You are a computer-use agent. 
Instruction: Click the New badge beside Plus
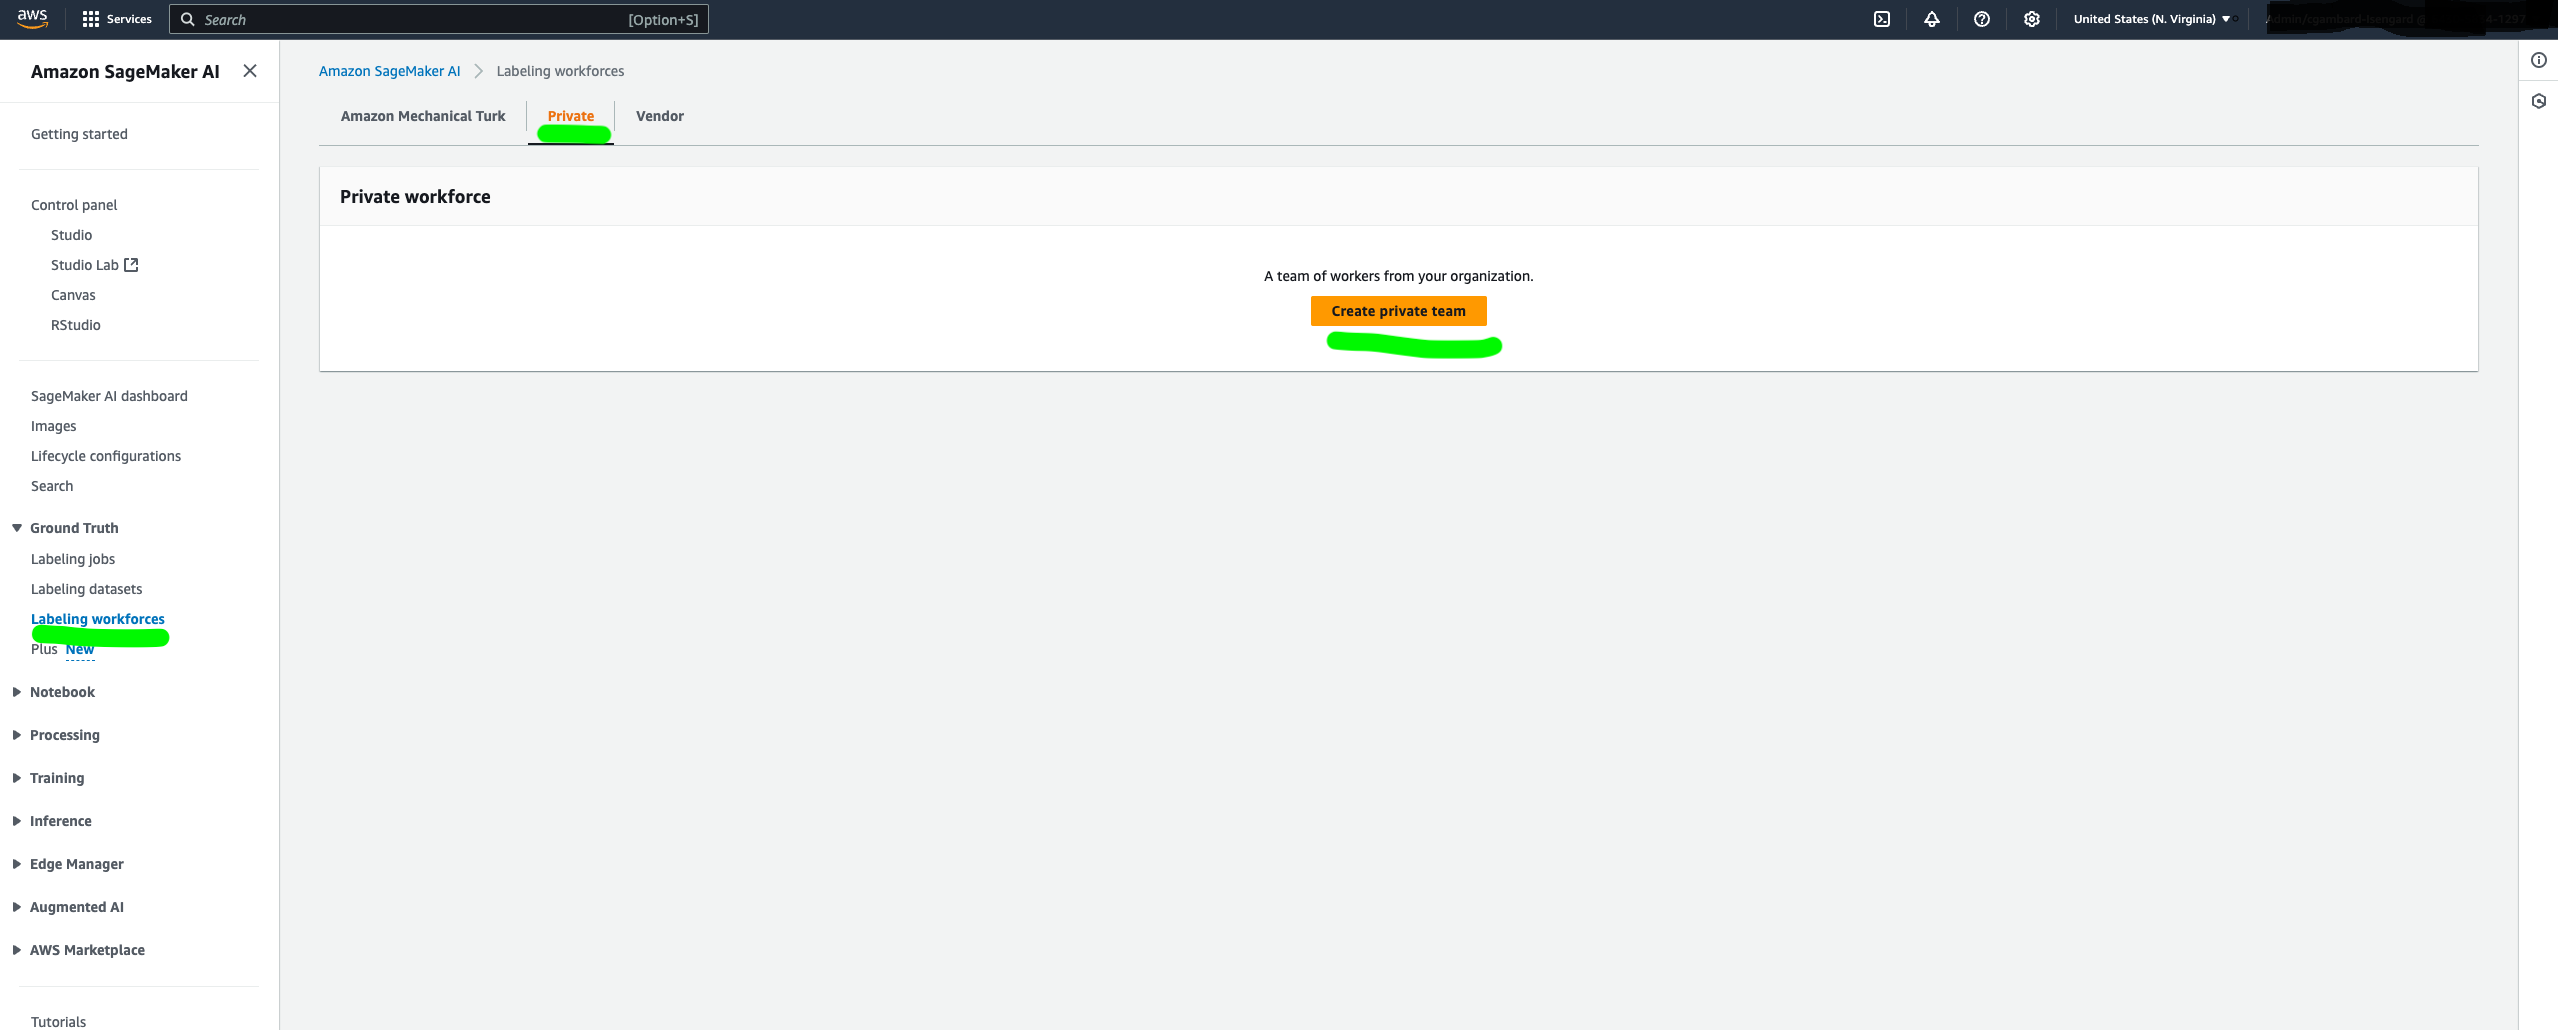point(80,649)
